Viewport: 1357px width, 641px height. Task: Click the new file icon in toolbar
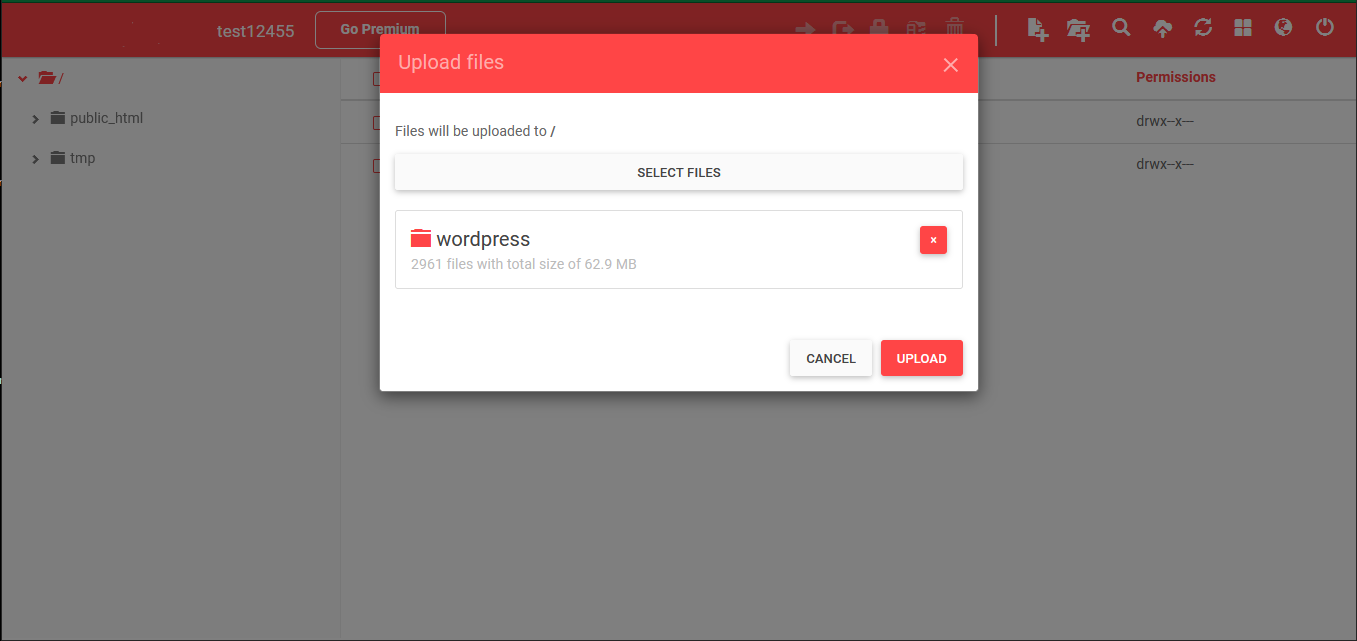tap(1038, 29)
